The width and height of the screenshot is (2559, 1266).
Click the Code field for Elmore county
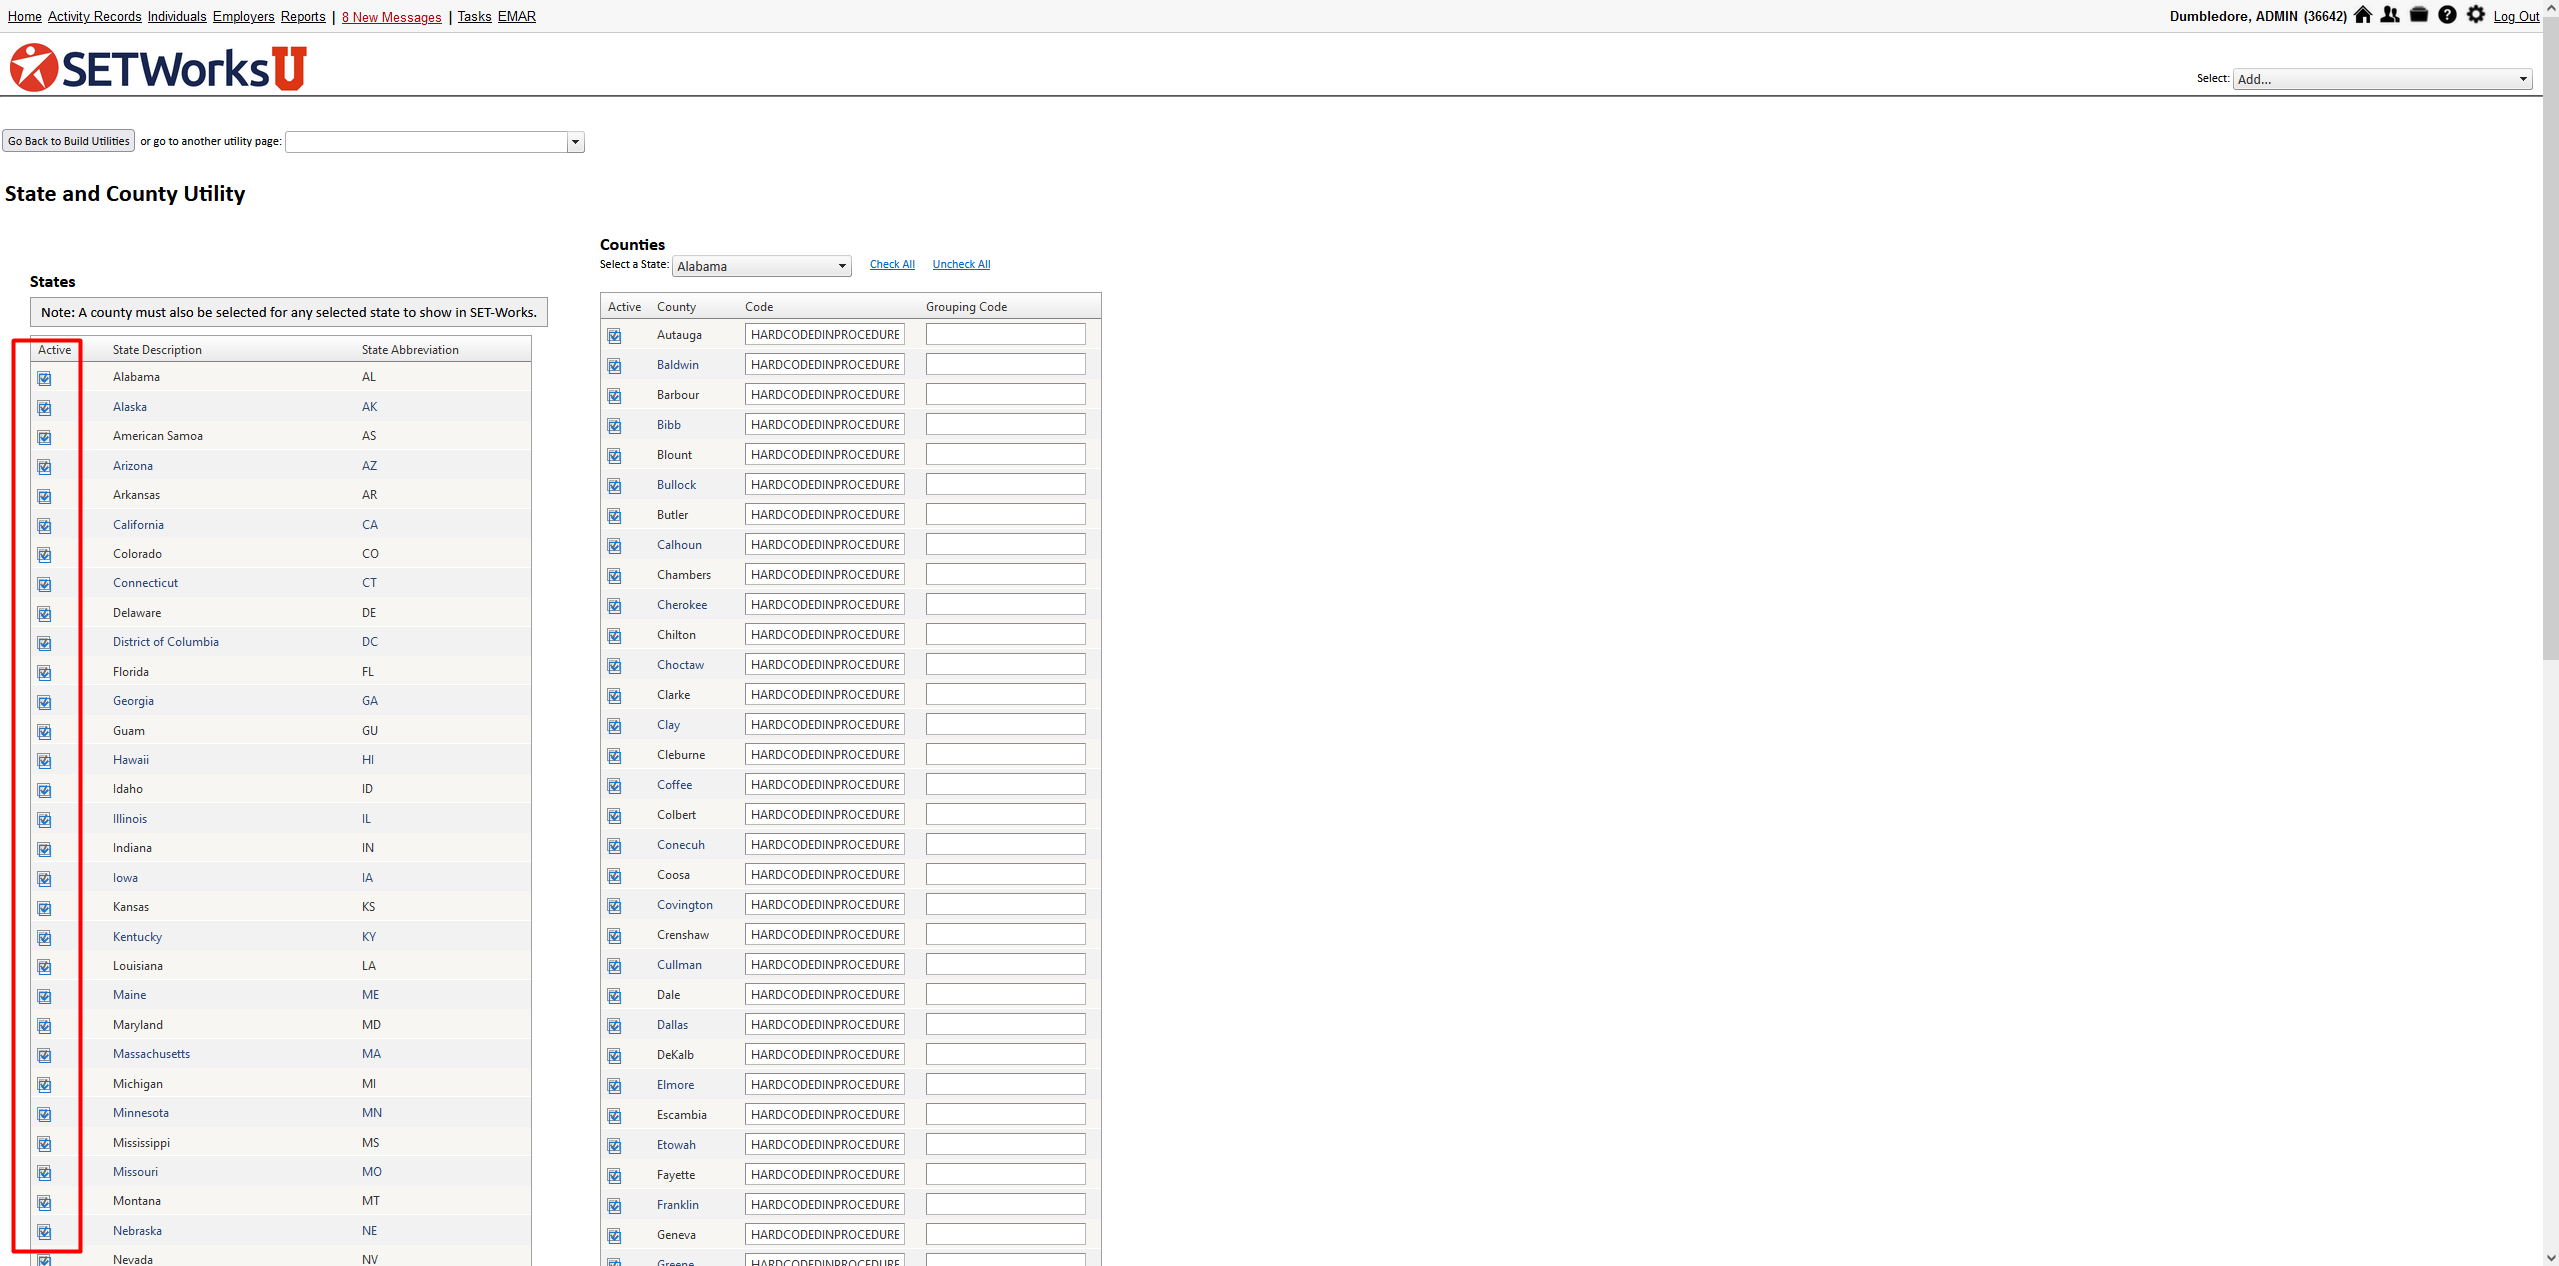click(825, 1084)
